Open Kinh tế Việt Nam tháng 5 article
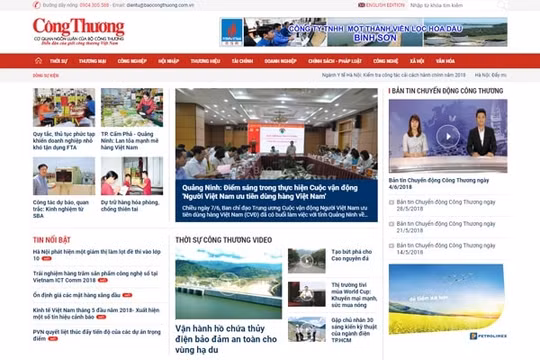 (x=96, y=313)
